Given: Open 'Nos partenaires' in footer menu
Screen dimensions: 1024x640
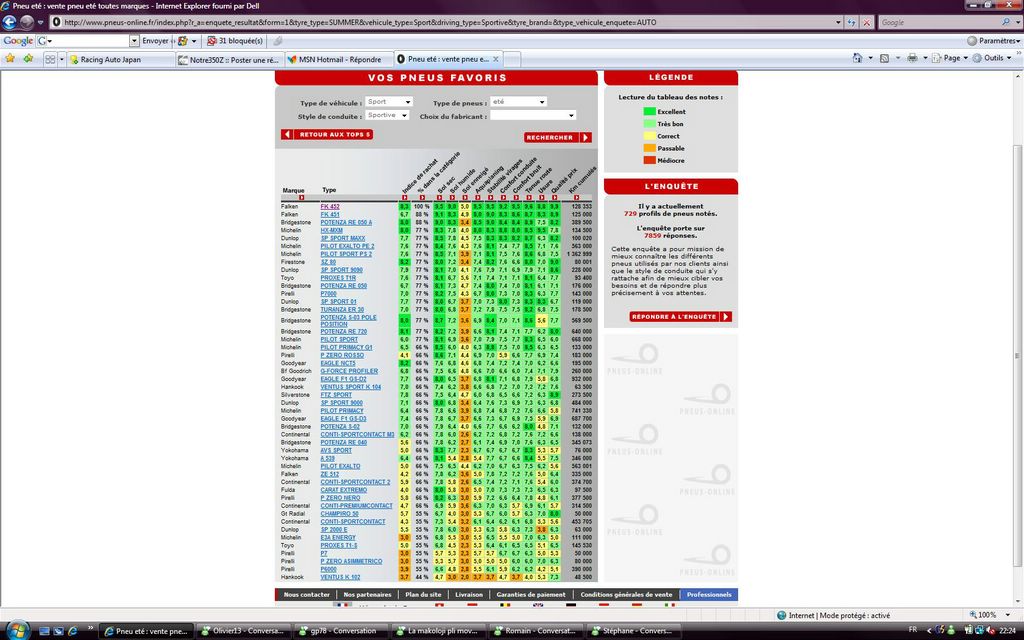Looking at the screenshot, I should (367, 594).
